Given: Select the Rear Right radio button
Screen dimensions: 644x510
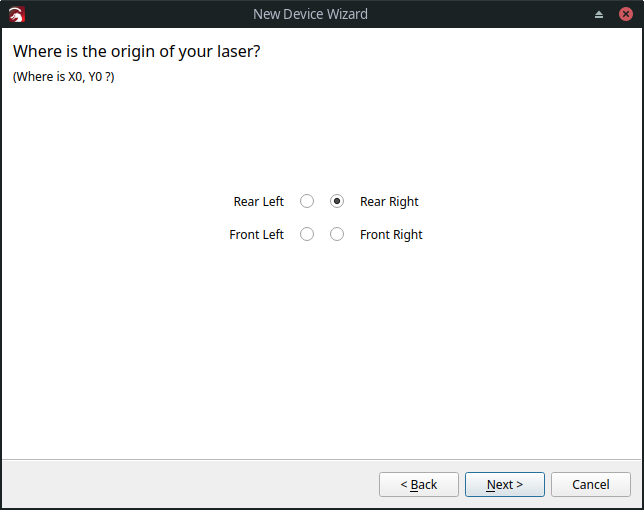Looking at the screenshot, I should [x=337, y=201].
